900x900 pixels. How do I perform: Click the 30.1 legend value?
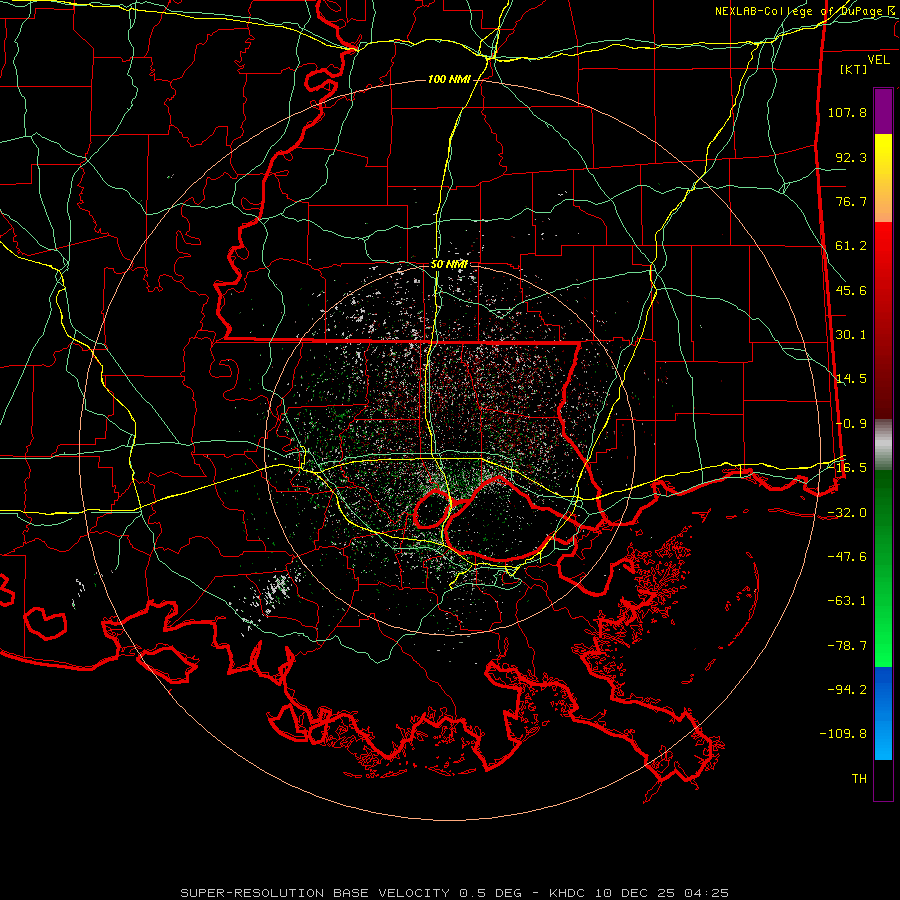tap(851, 335)
